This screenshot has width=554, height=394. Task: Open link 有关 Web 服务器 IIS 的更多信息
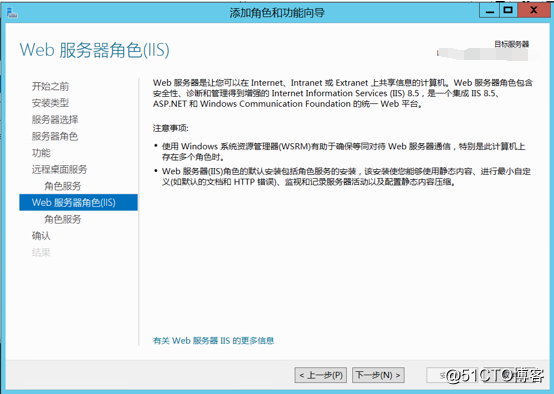pyautogui.click(x=213, y=341)
